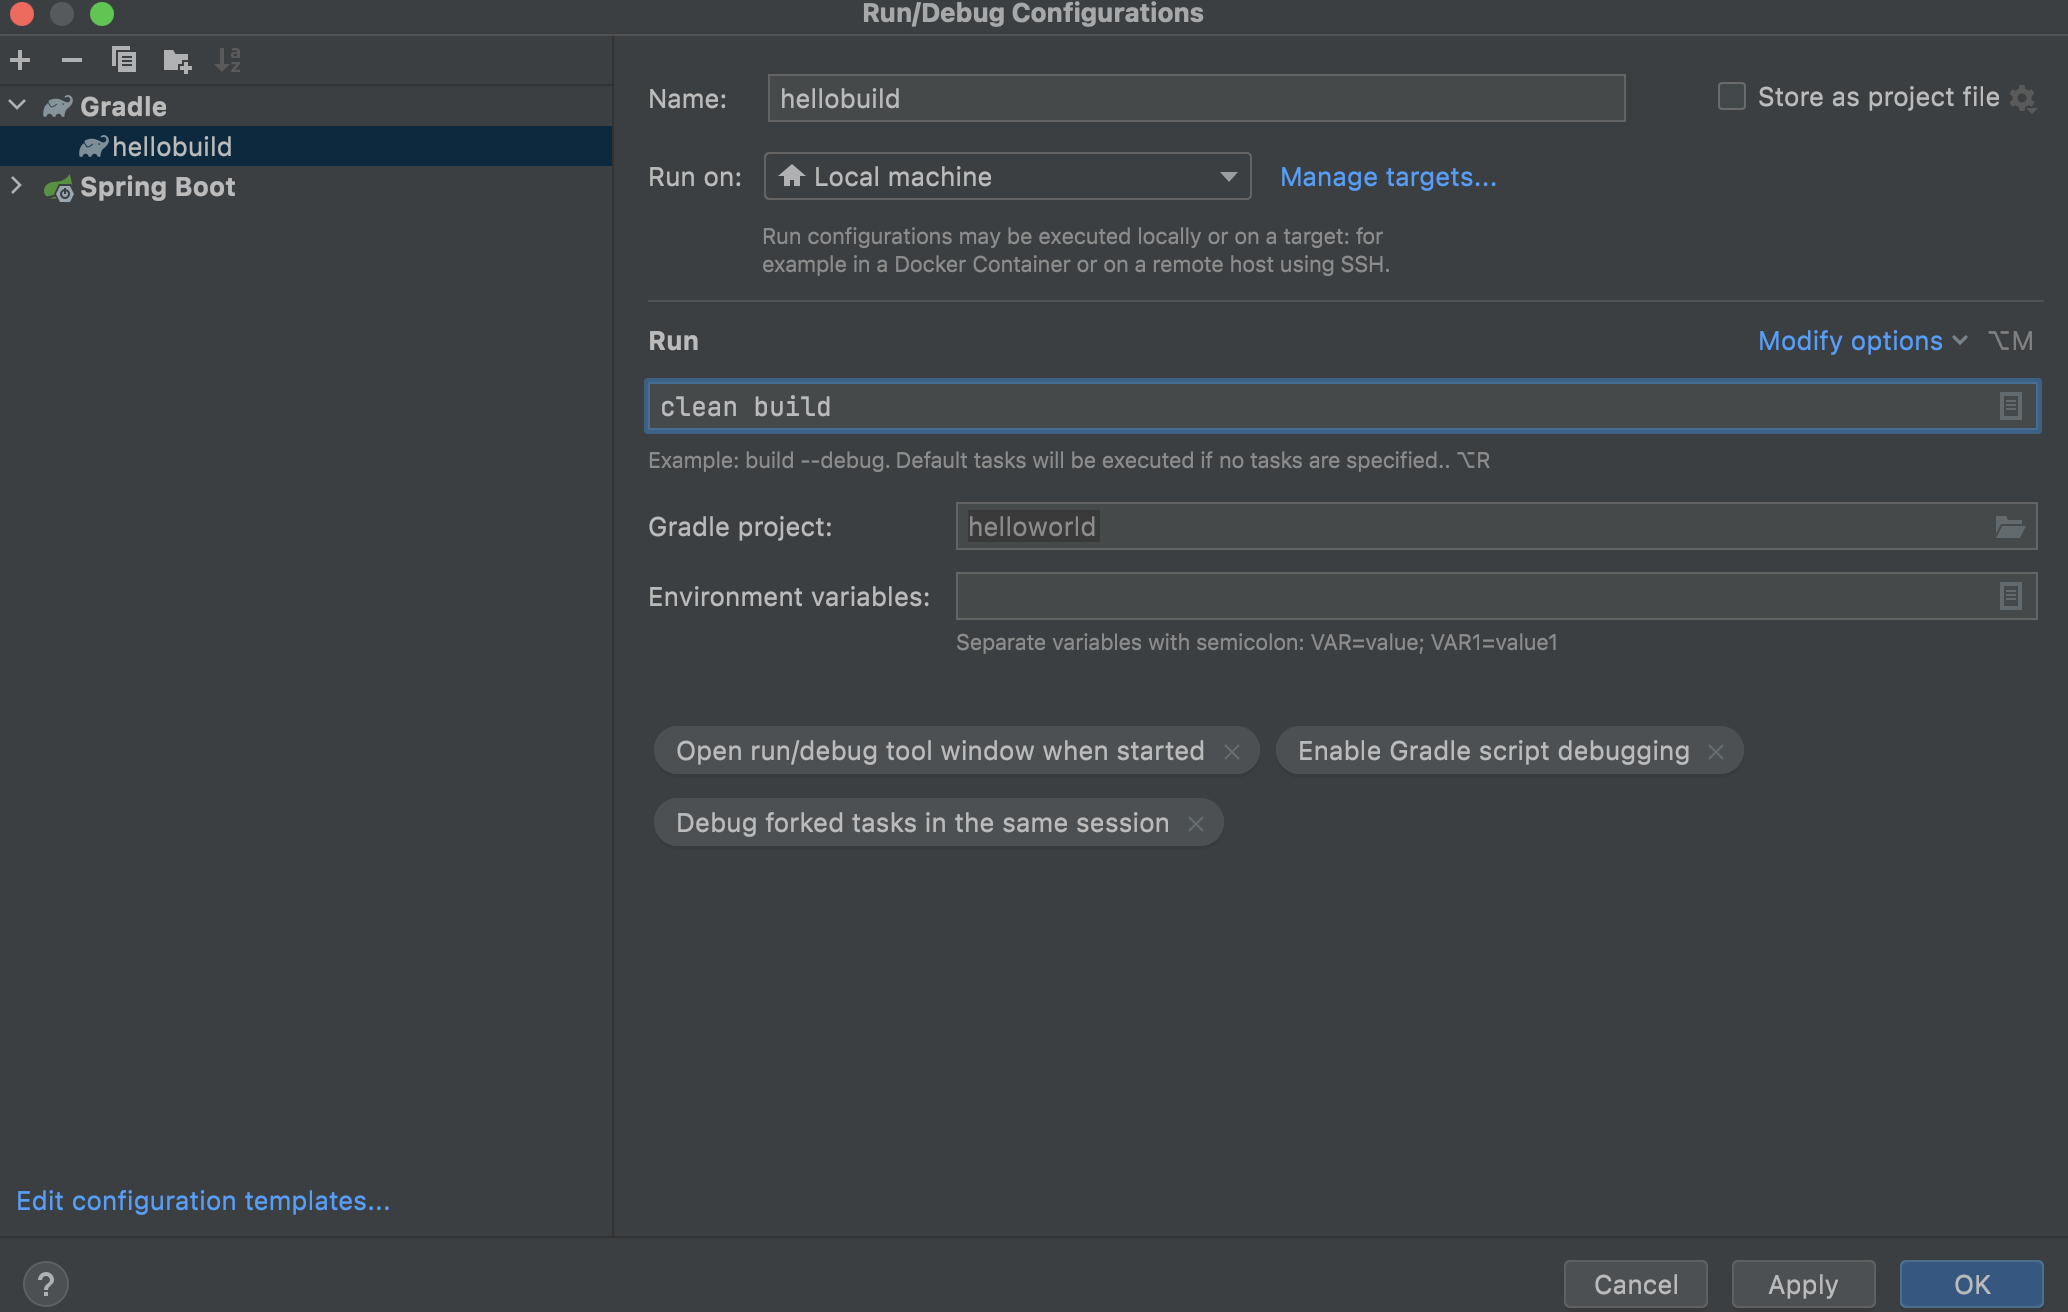This screenshot has width=2068, height=1312.
Task: Click the Sort Configurations alphabetically icon
Action: click(x=228, y=60)
